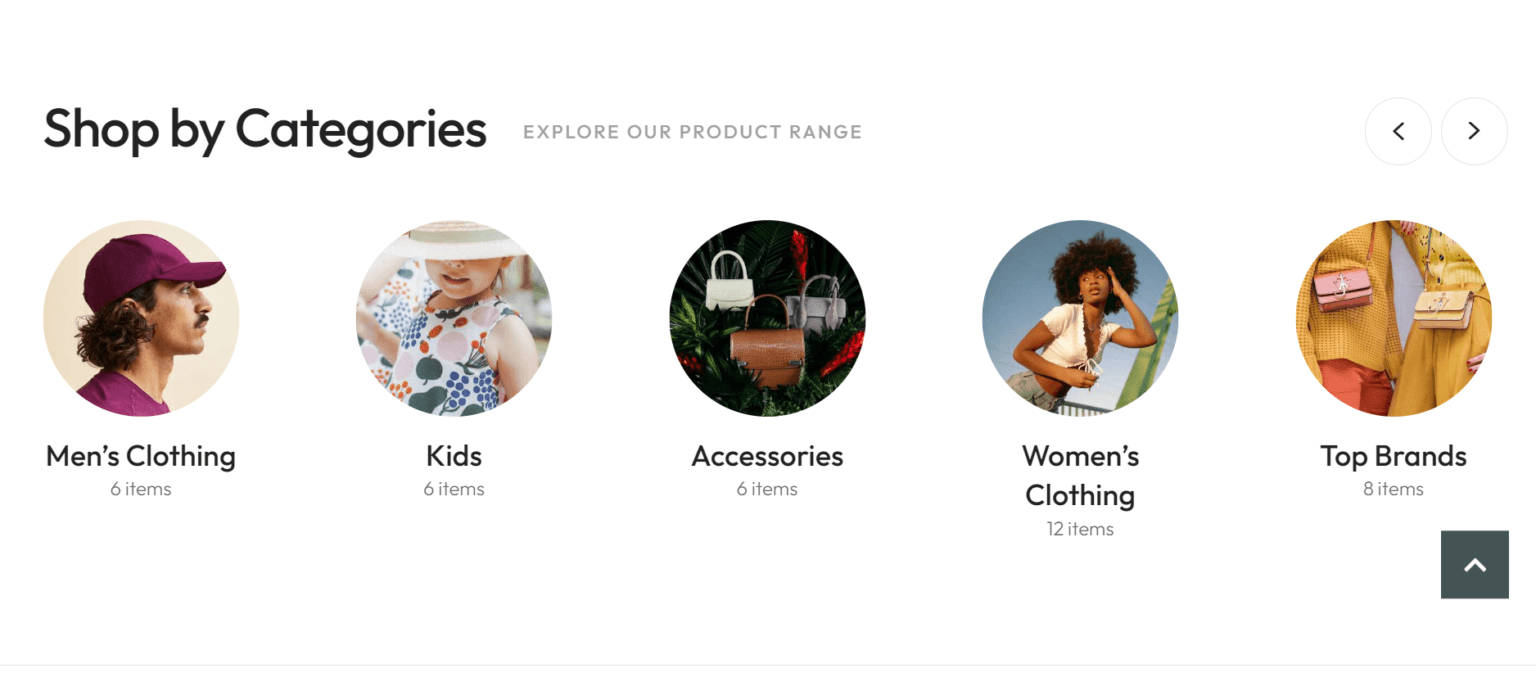Click the 6 items count under Kids
The width and height of the screenshot is (1536, 695).
454,489
